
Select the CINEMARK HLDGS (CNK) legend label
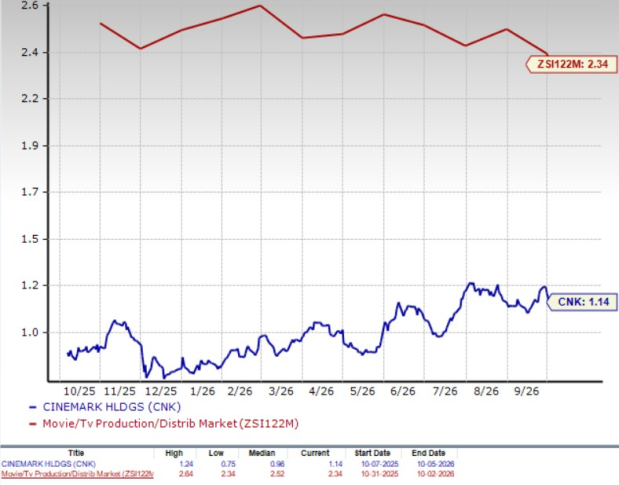112,407
